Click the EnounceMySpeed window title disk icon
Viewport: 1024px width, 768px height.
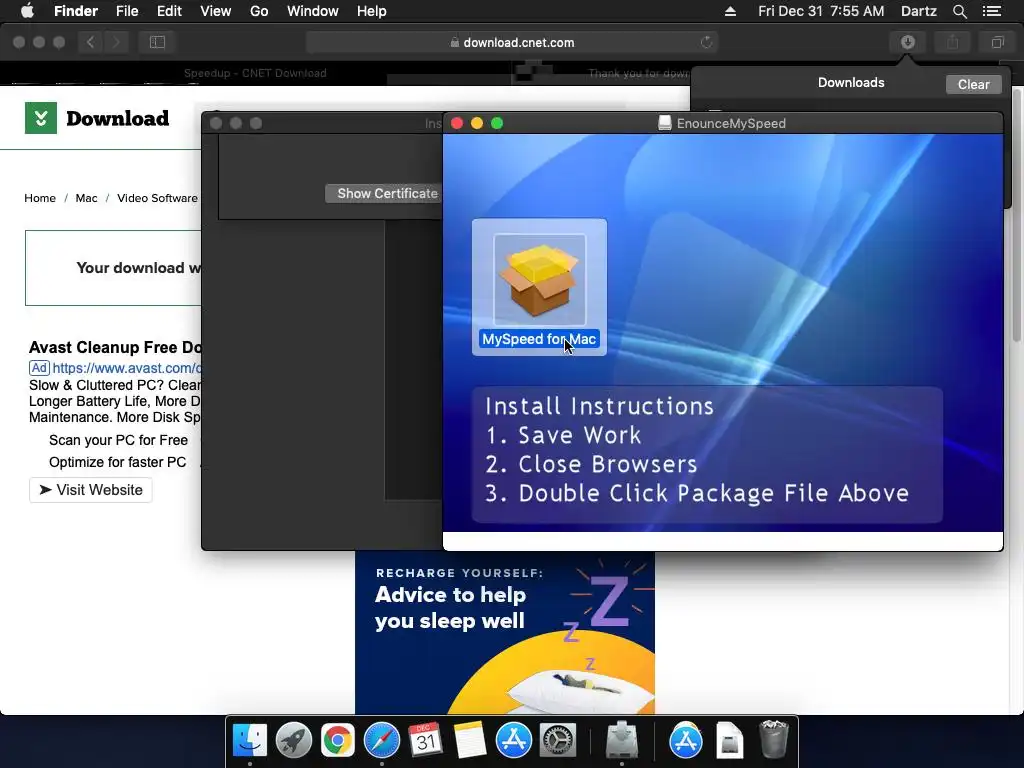665,123
